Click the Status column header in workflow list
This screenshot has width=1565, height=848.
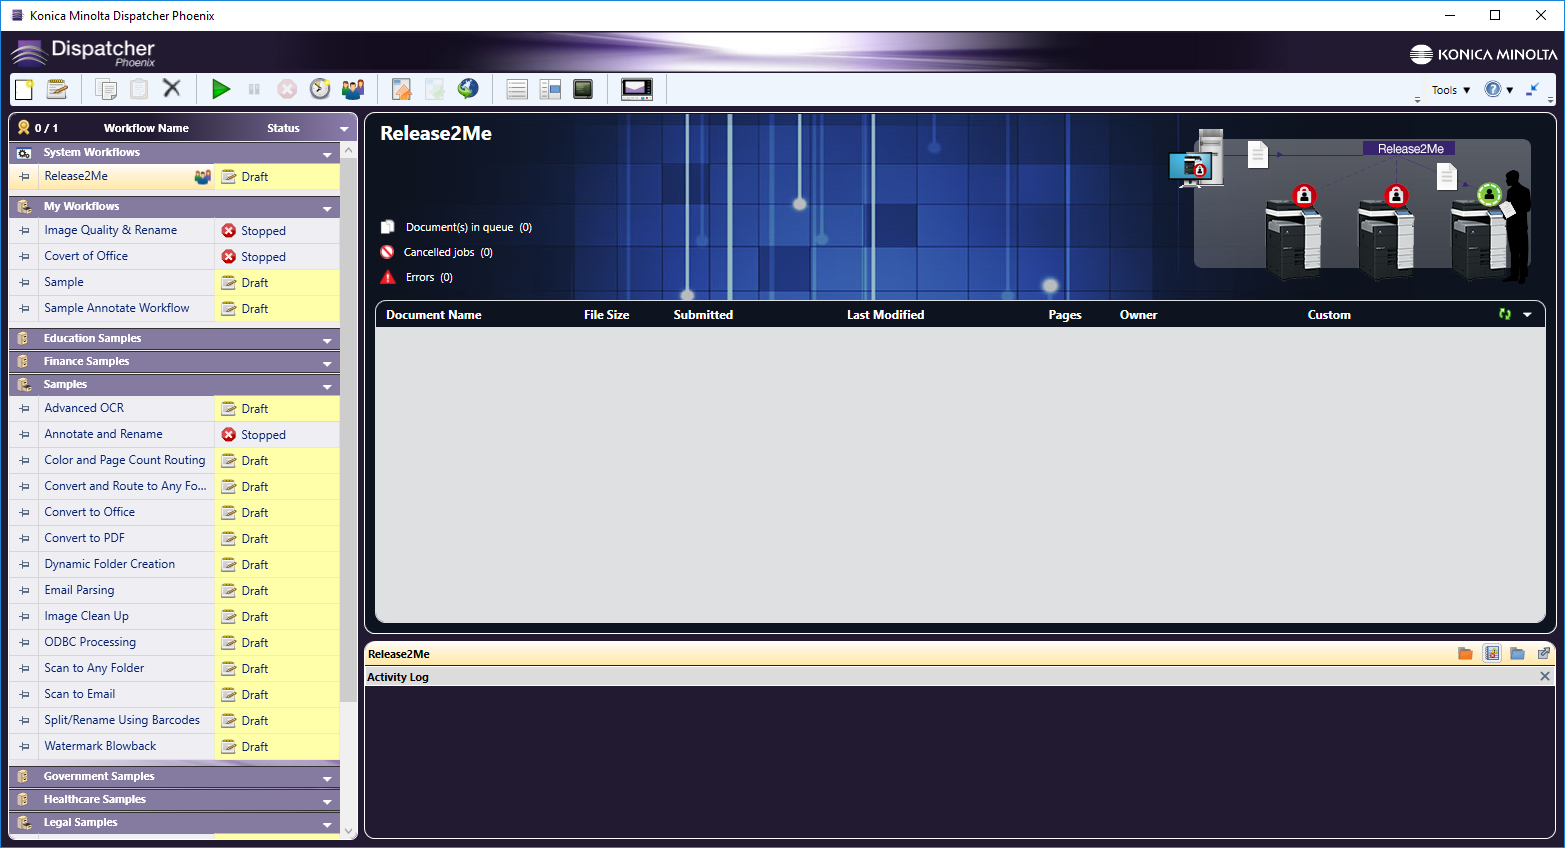click(283, 128)
